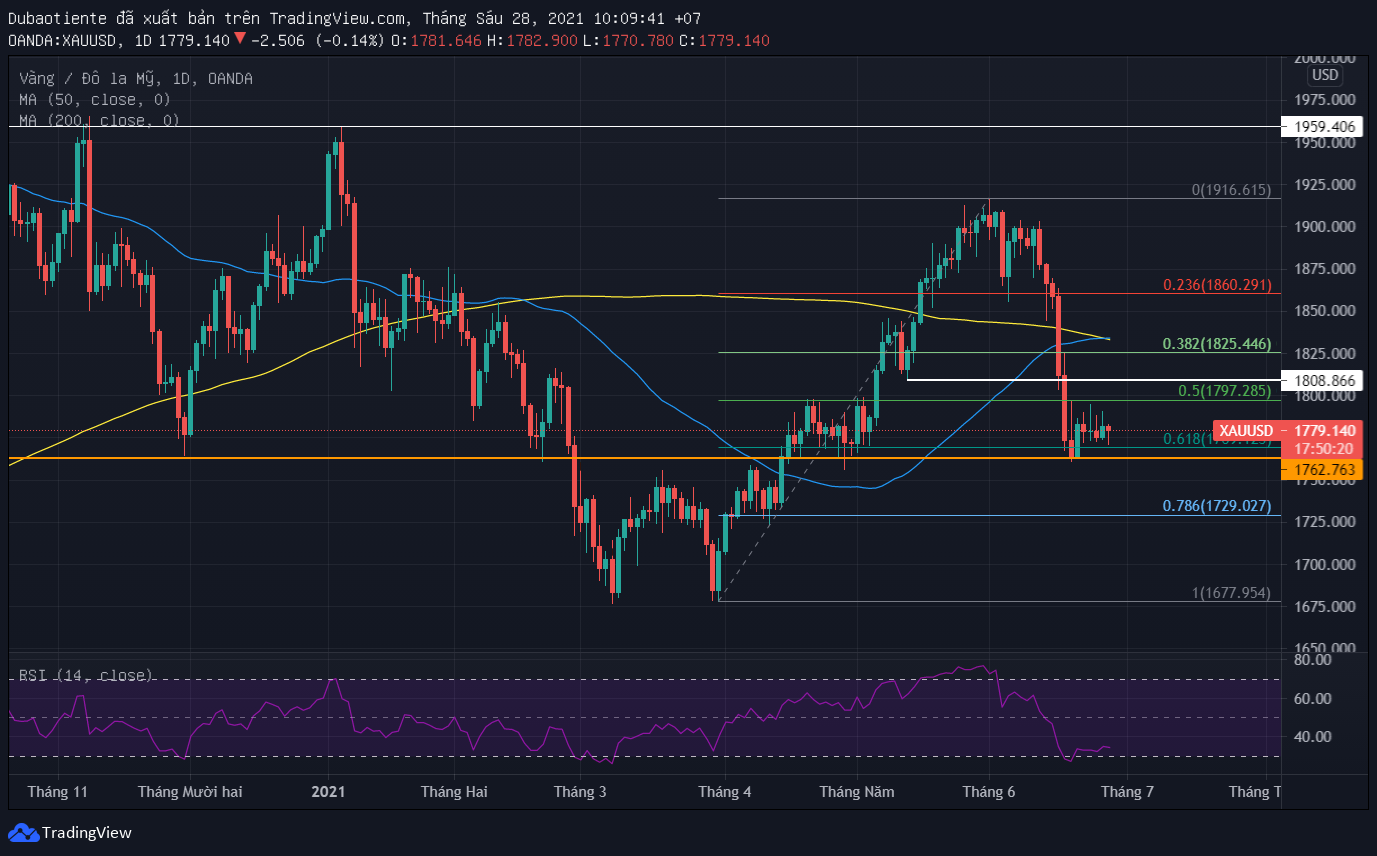Select the short white 1808 horizontal line segment
Screen dimensions: 1377x856
pyautogui.click(x=1093, y=380)
